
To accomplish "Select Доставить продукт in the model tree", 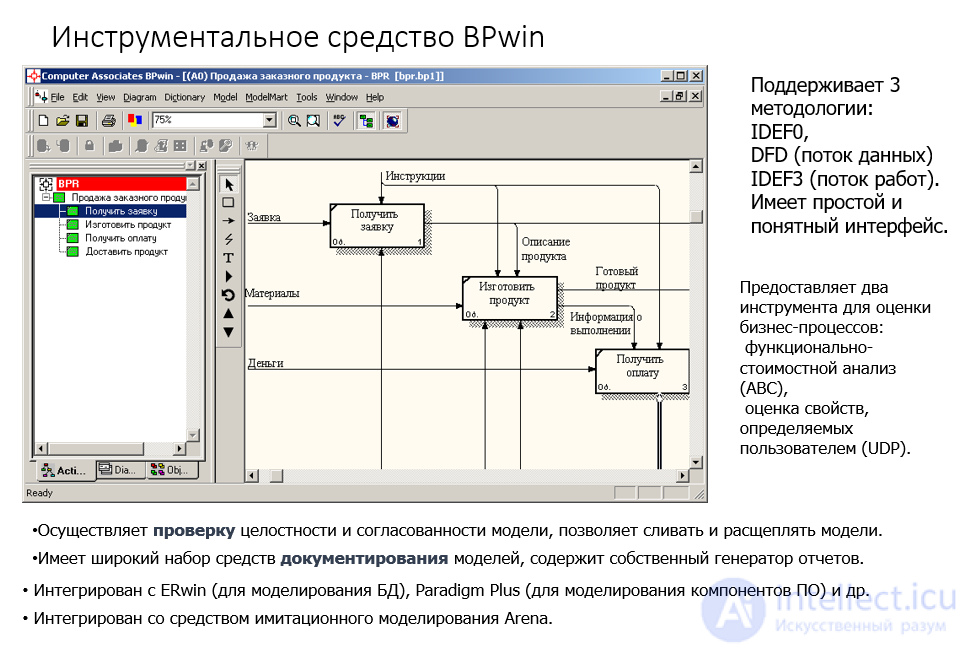I will 126,252.
